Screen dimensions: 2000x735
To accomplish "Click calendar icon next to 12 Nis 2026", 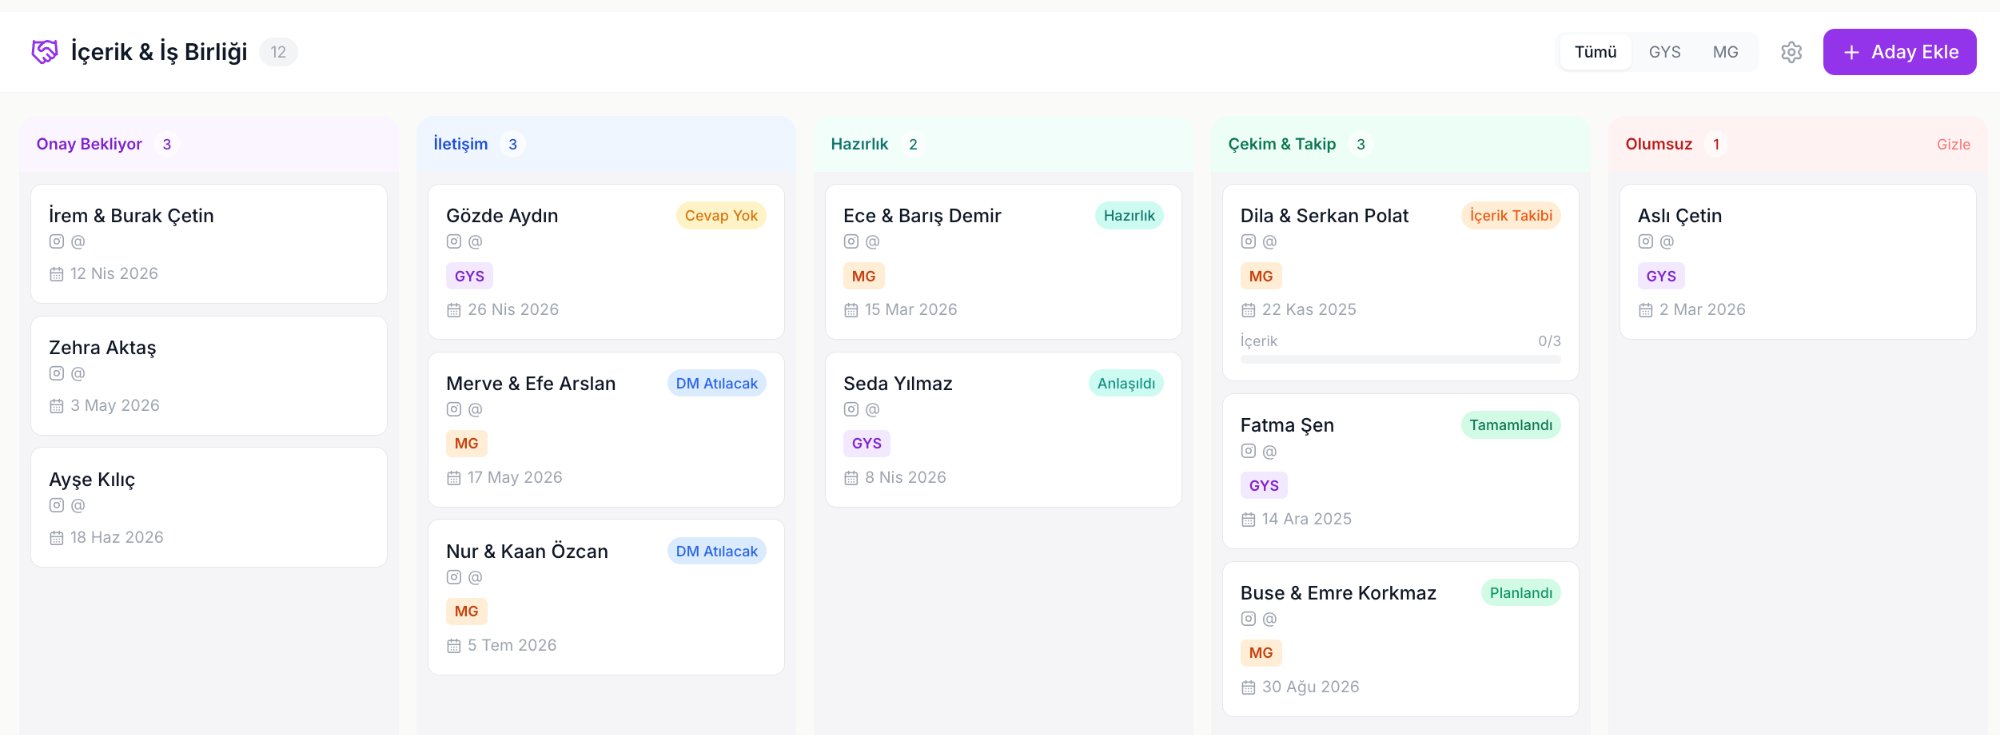I will 57,274.
